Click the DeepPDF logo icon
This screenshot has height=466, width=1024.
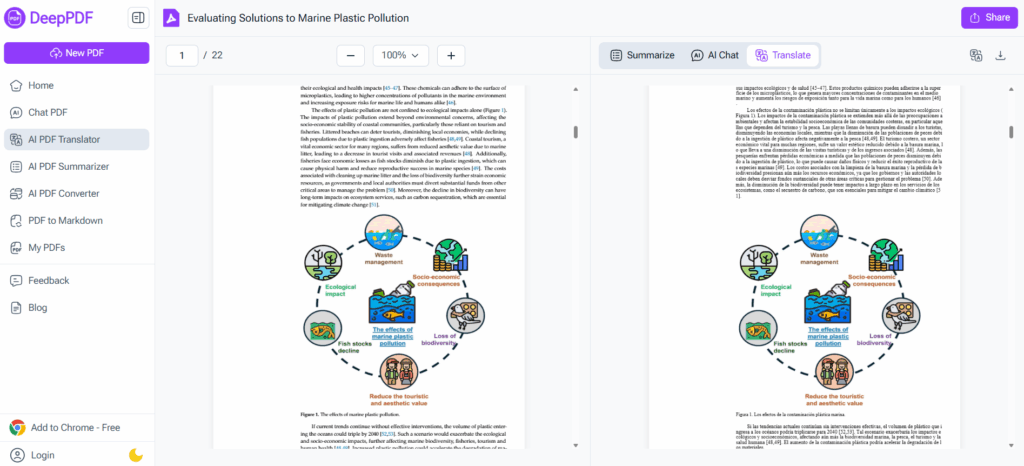click(18, 18)
